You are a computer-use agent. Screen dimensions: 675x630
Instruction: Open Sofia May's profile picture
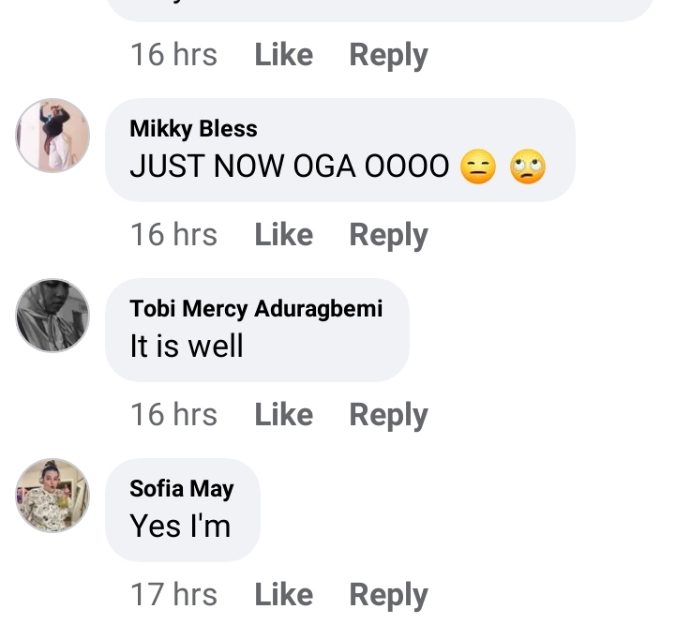coord(53,495)
